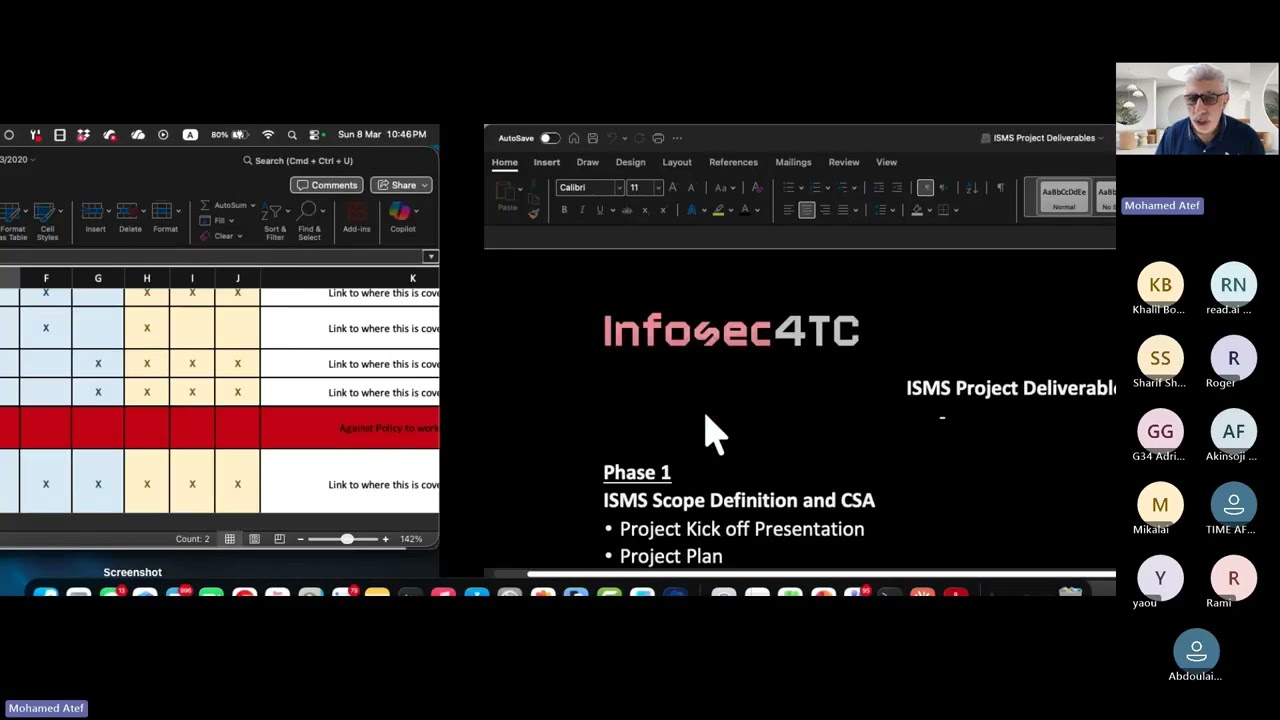Select column H header in Excel

click(x=147, y=278)
